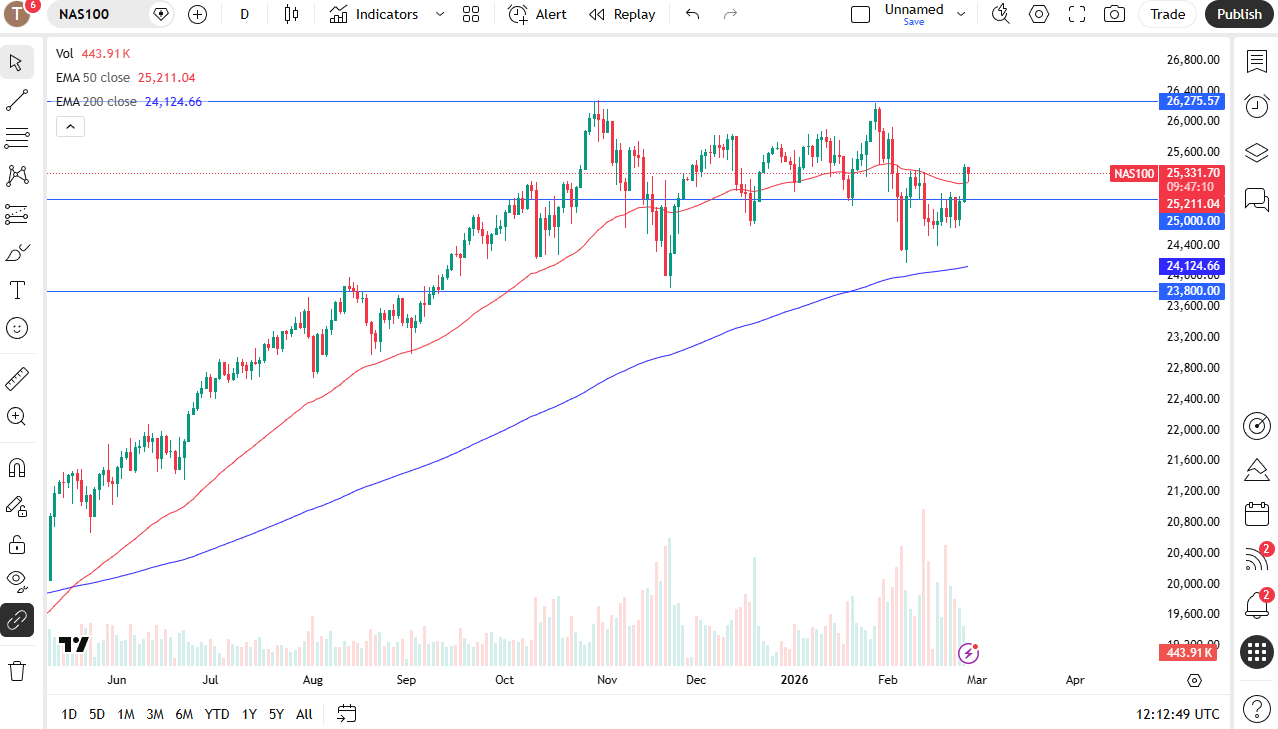Hide all drawings with eye icon
1278x729 pixels.
[16, 581]
